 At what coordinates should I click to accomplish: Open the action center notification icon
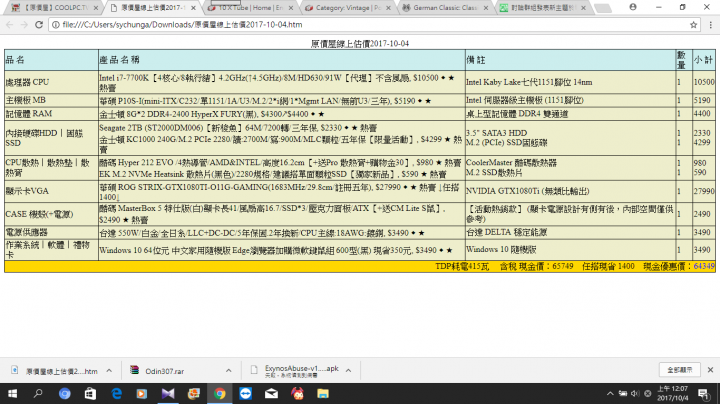click(x=703, y=393)
